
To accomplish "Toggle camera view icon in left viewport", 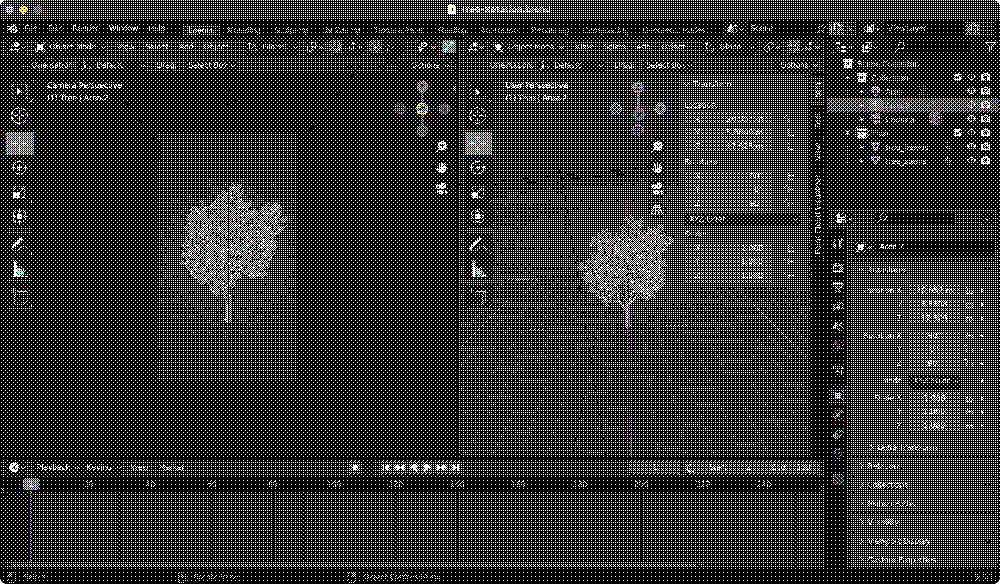I will [x=442, y=188].
